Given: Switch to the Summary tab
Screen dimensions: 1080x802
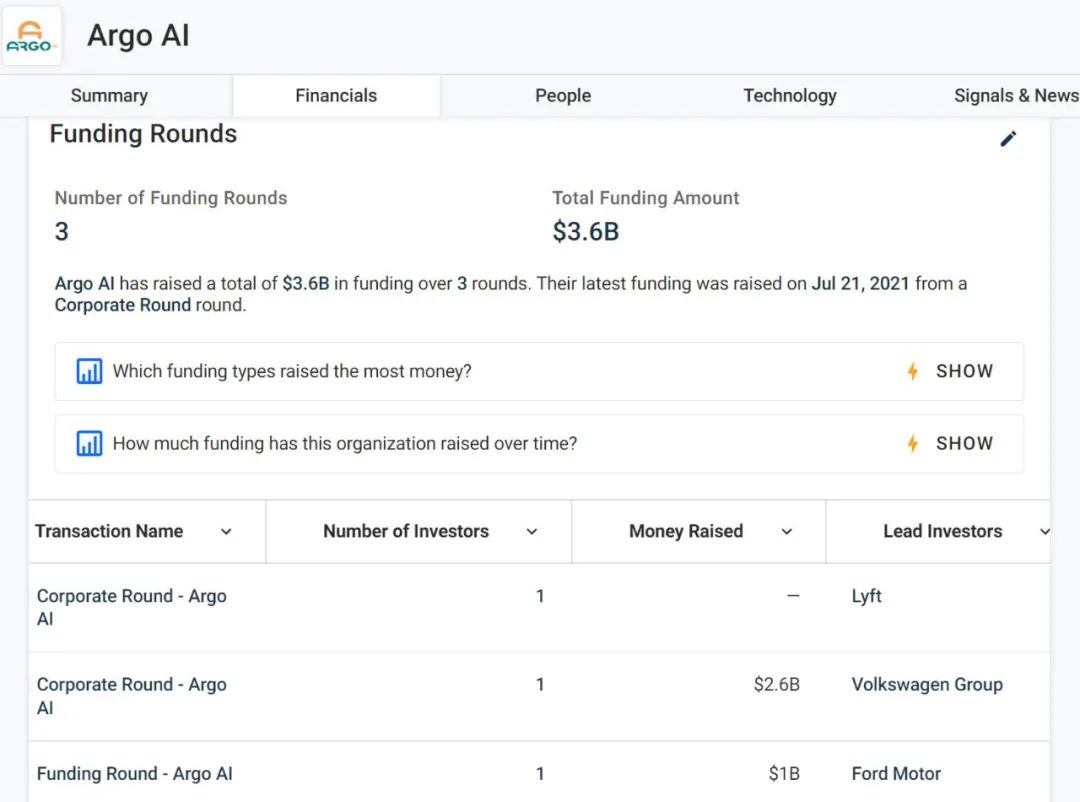Looking at the screenshot, I should point(109,96).
